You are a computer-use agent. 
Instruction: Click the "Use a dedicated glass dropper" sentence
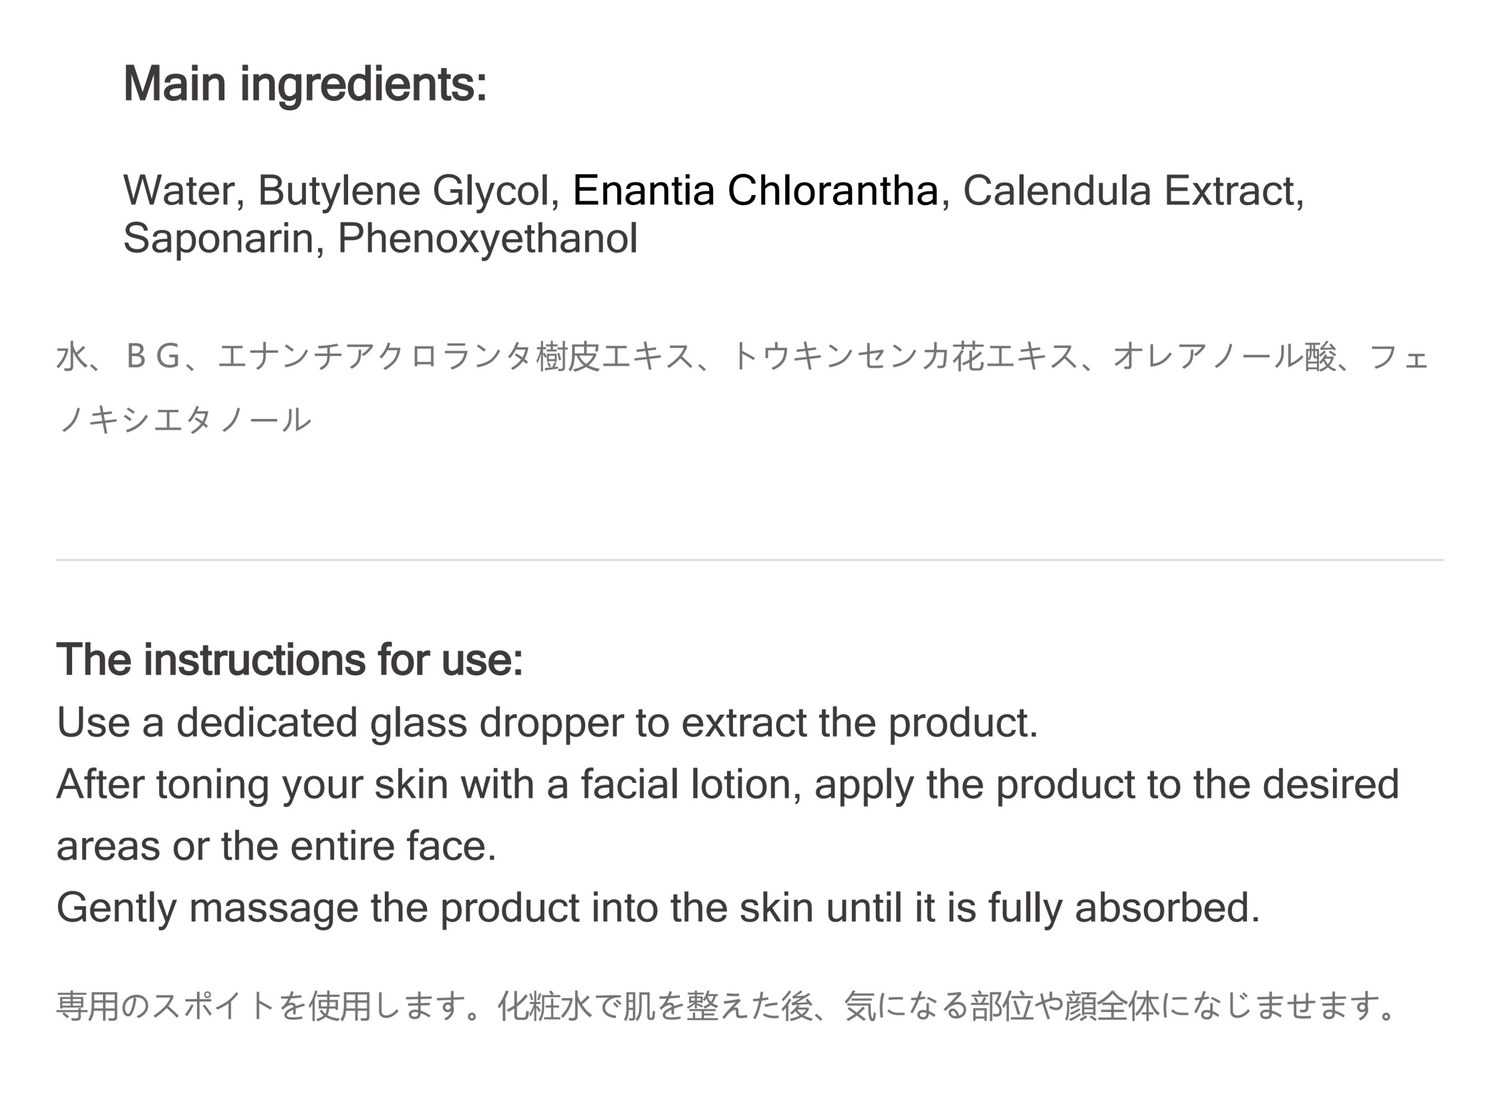(x=547, y=723)
